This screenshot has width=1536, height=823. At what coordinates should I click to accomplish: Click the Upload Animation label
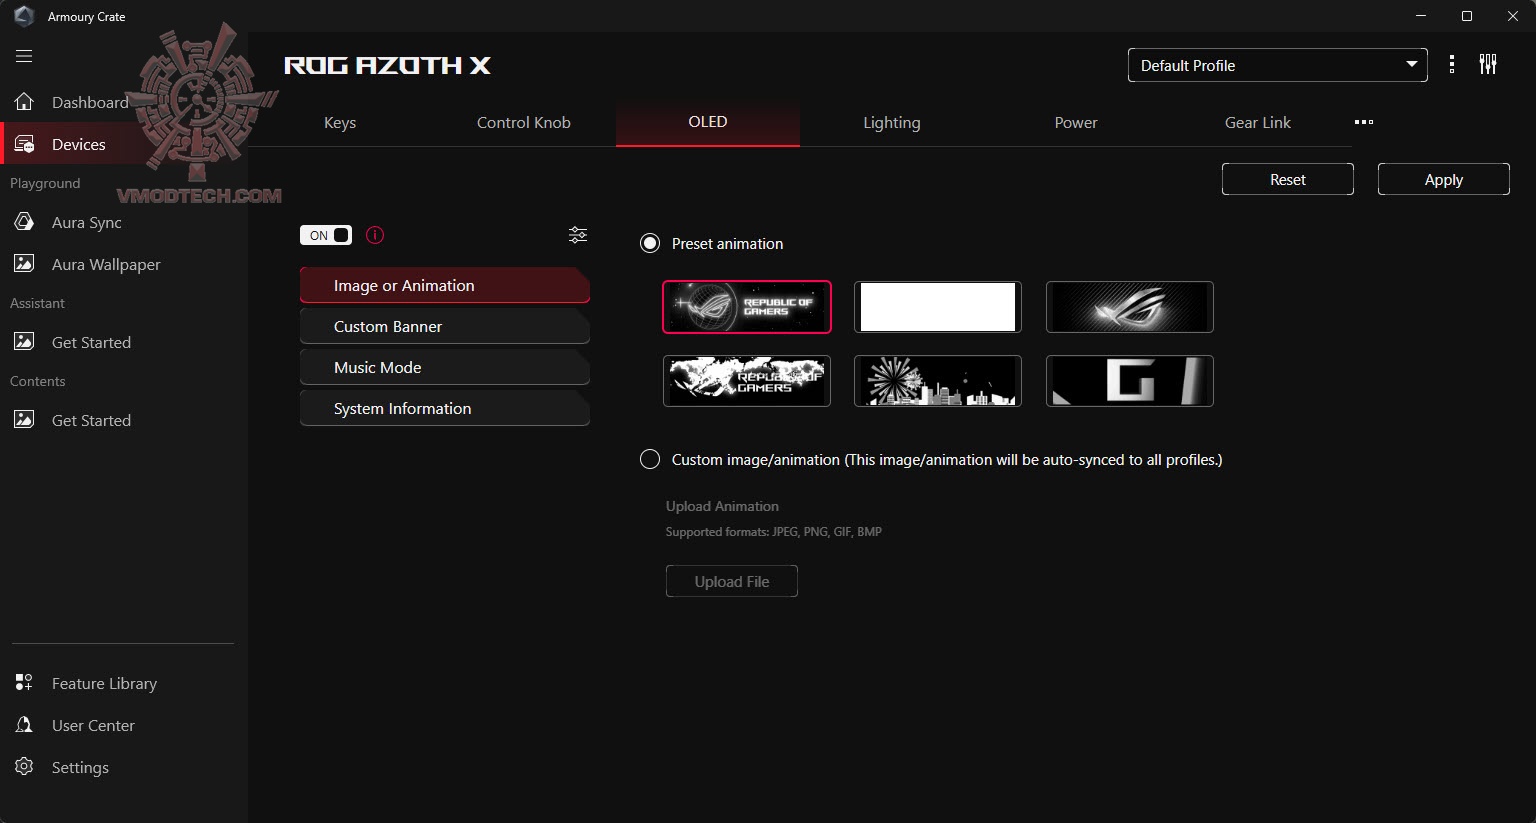coord(722,506)
